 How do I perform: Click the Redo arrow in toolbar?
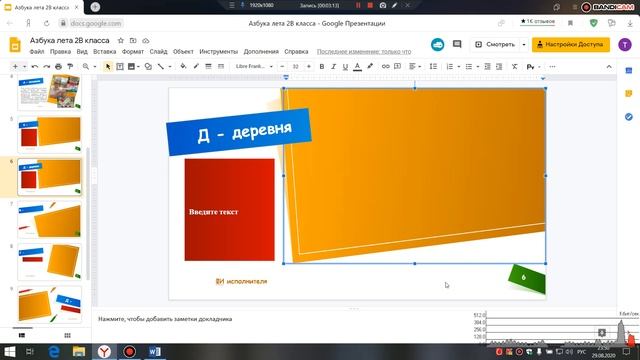47,67
